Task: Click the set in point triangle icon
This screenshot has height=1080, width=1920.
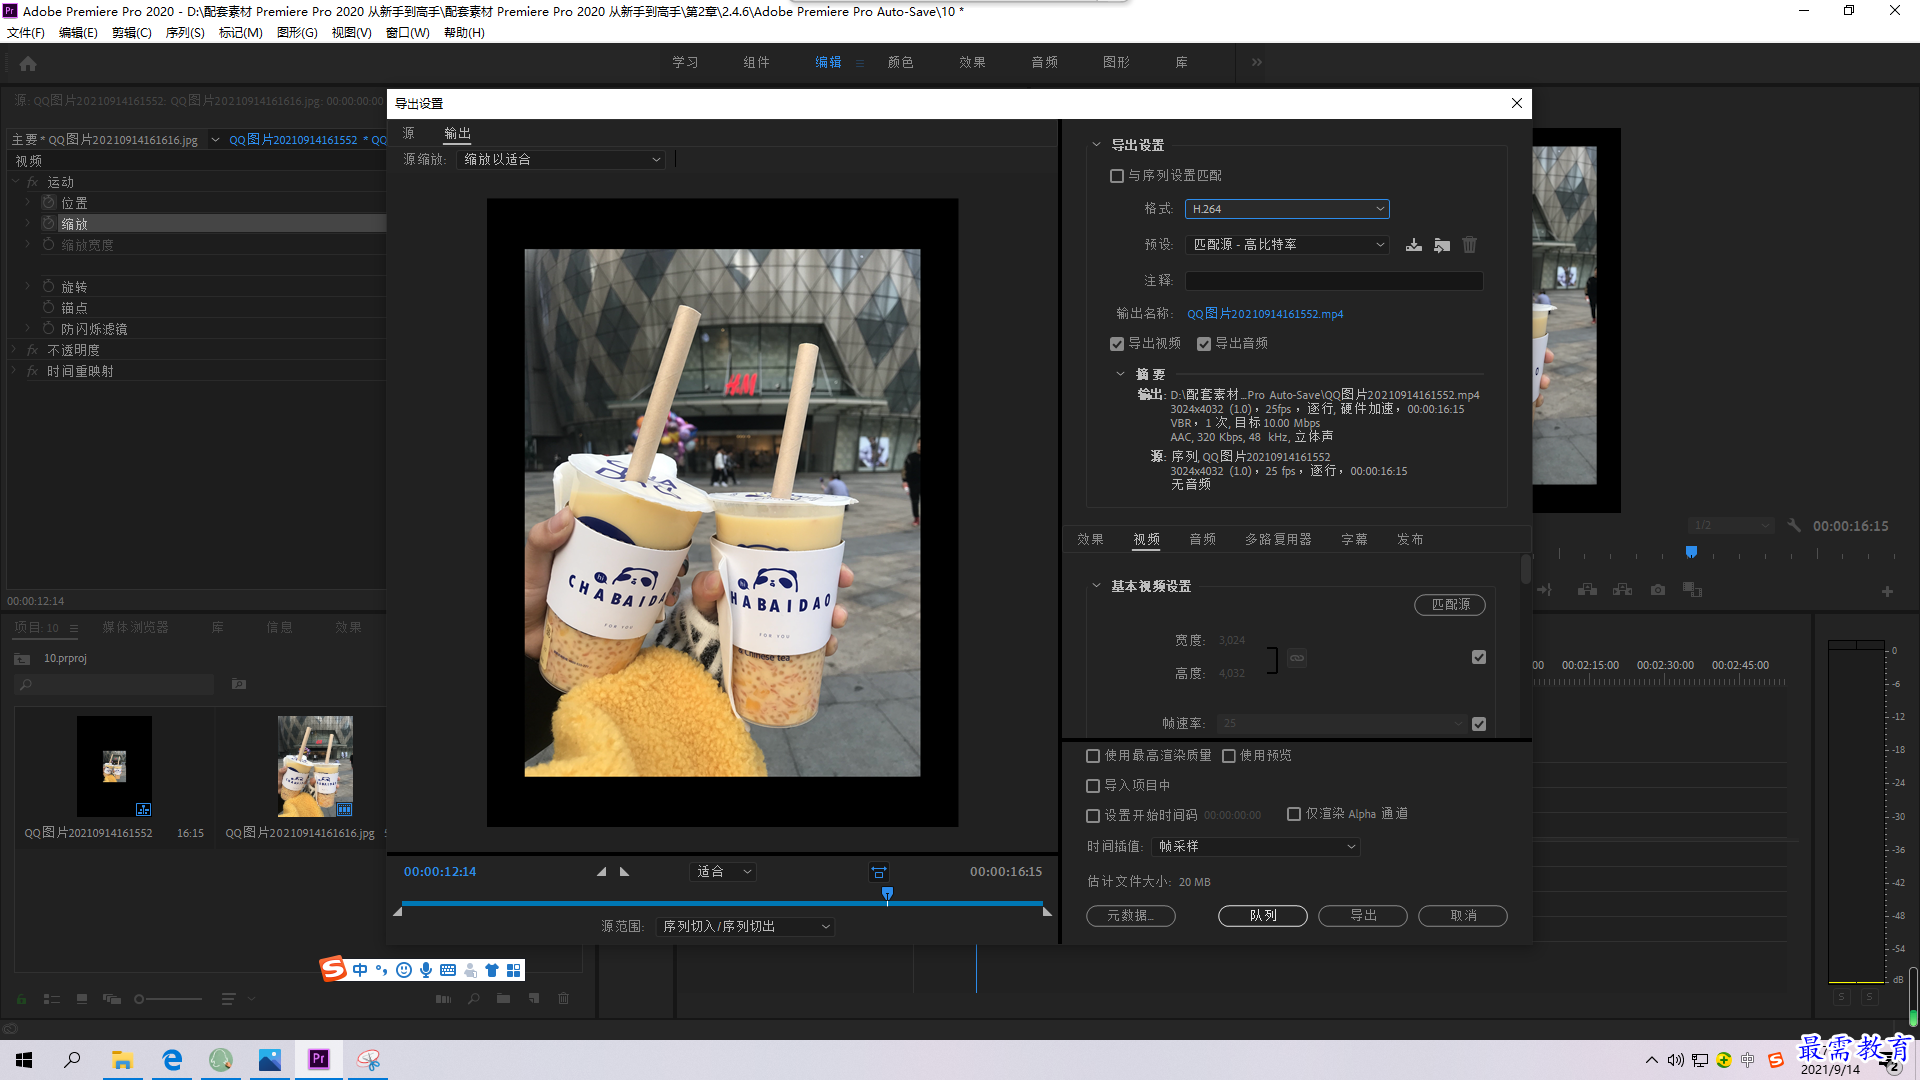Action: [601, 872]
